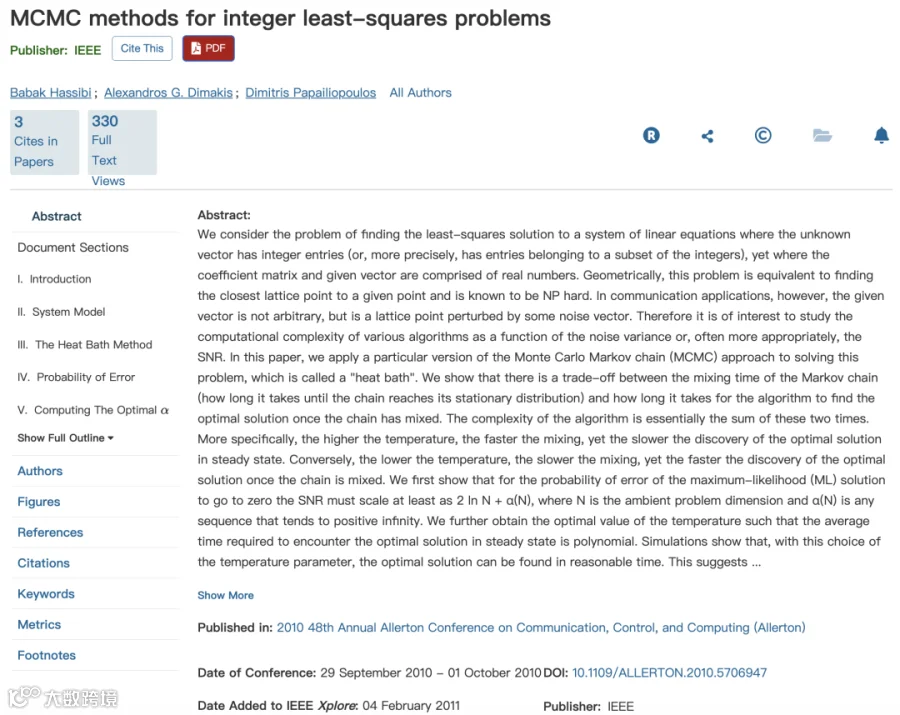Image resolution: width=900 pixels, height=715 pixels.
Task: Save to folder using folder icon
Action: click(x=822, y=135)
